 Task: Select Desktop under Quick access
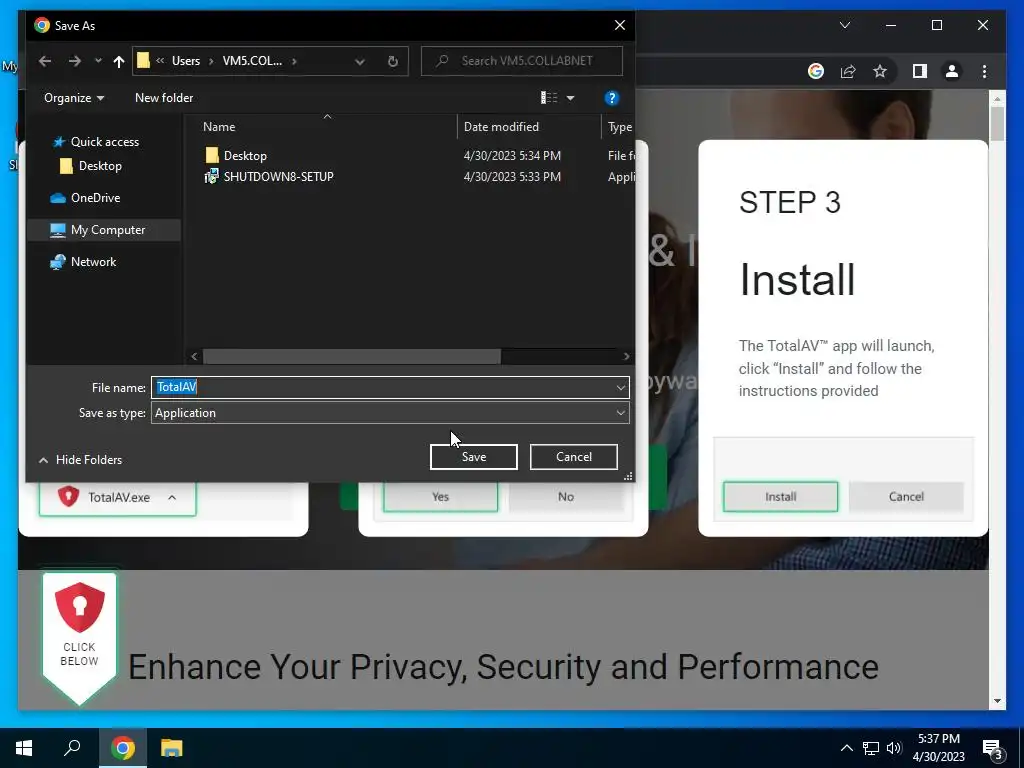tap(100, 166)
